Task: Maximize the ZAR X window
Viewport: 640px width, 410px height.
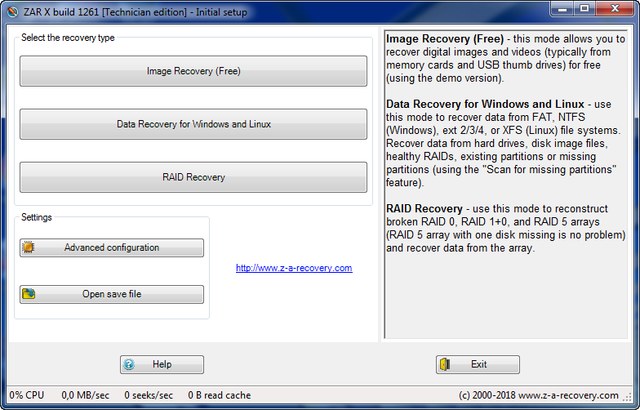Action: pyautogui.click(x=584, y=8)
